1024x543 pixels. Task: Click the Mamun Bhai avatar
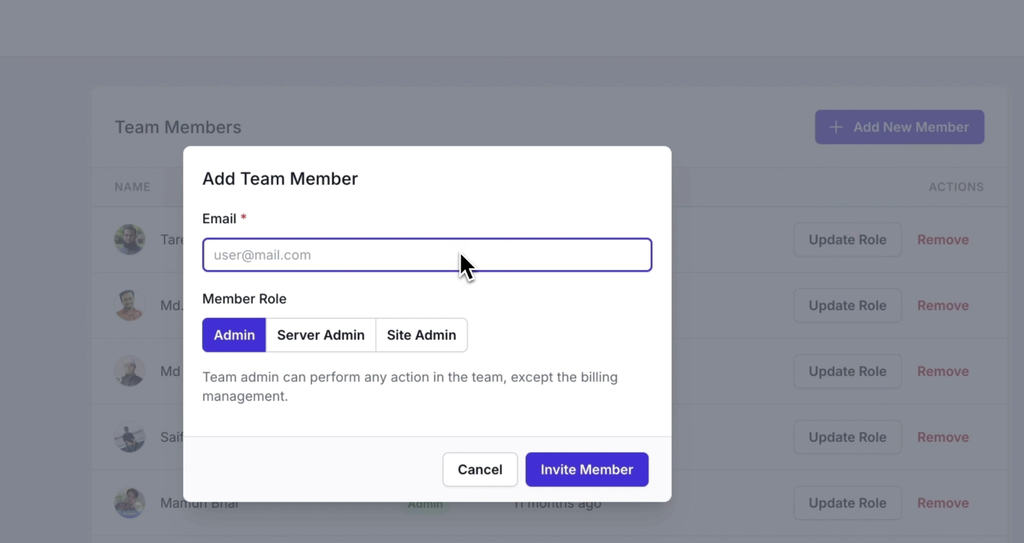[129, 503]
